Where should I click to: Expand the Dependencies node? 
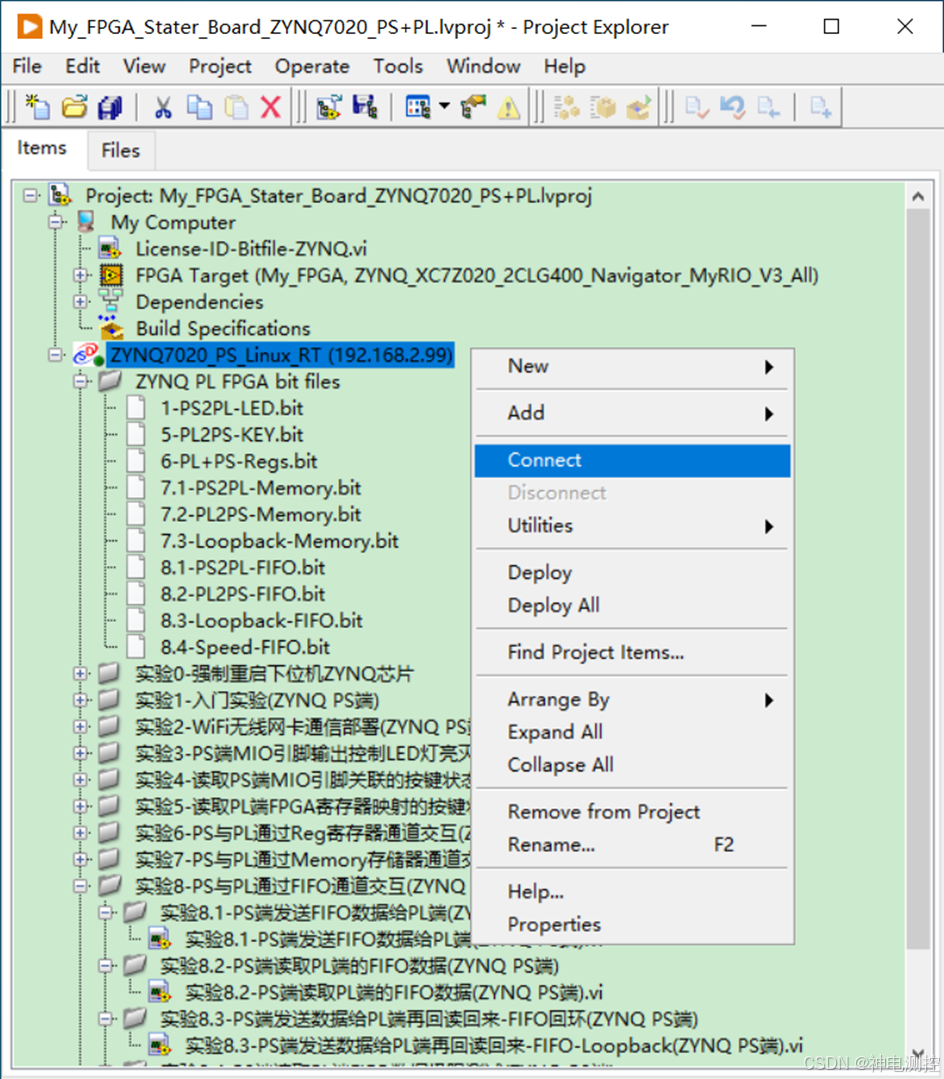point(81,301)
